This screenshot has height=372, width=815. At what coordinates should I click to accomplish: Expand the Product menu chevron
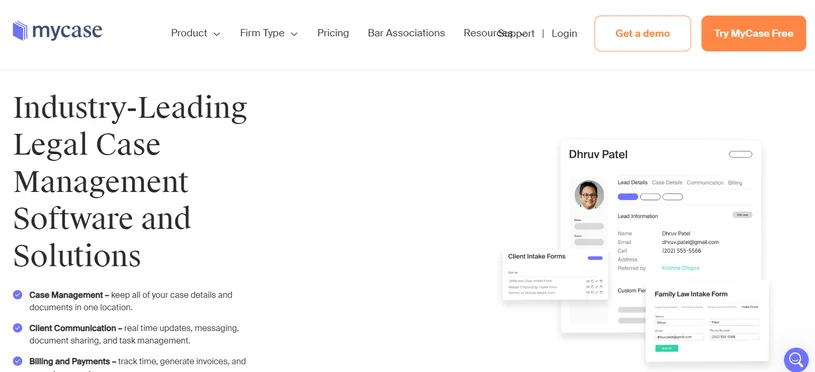217,34
